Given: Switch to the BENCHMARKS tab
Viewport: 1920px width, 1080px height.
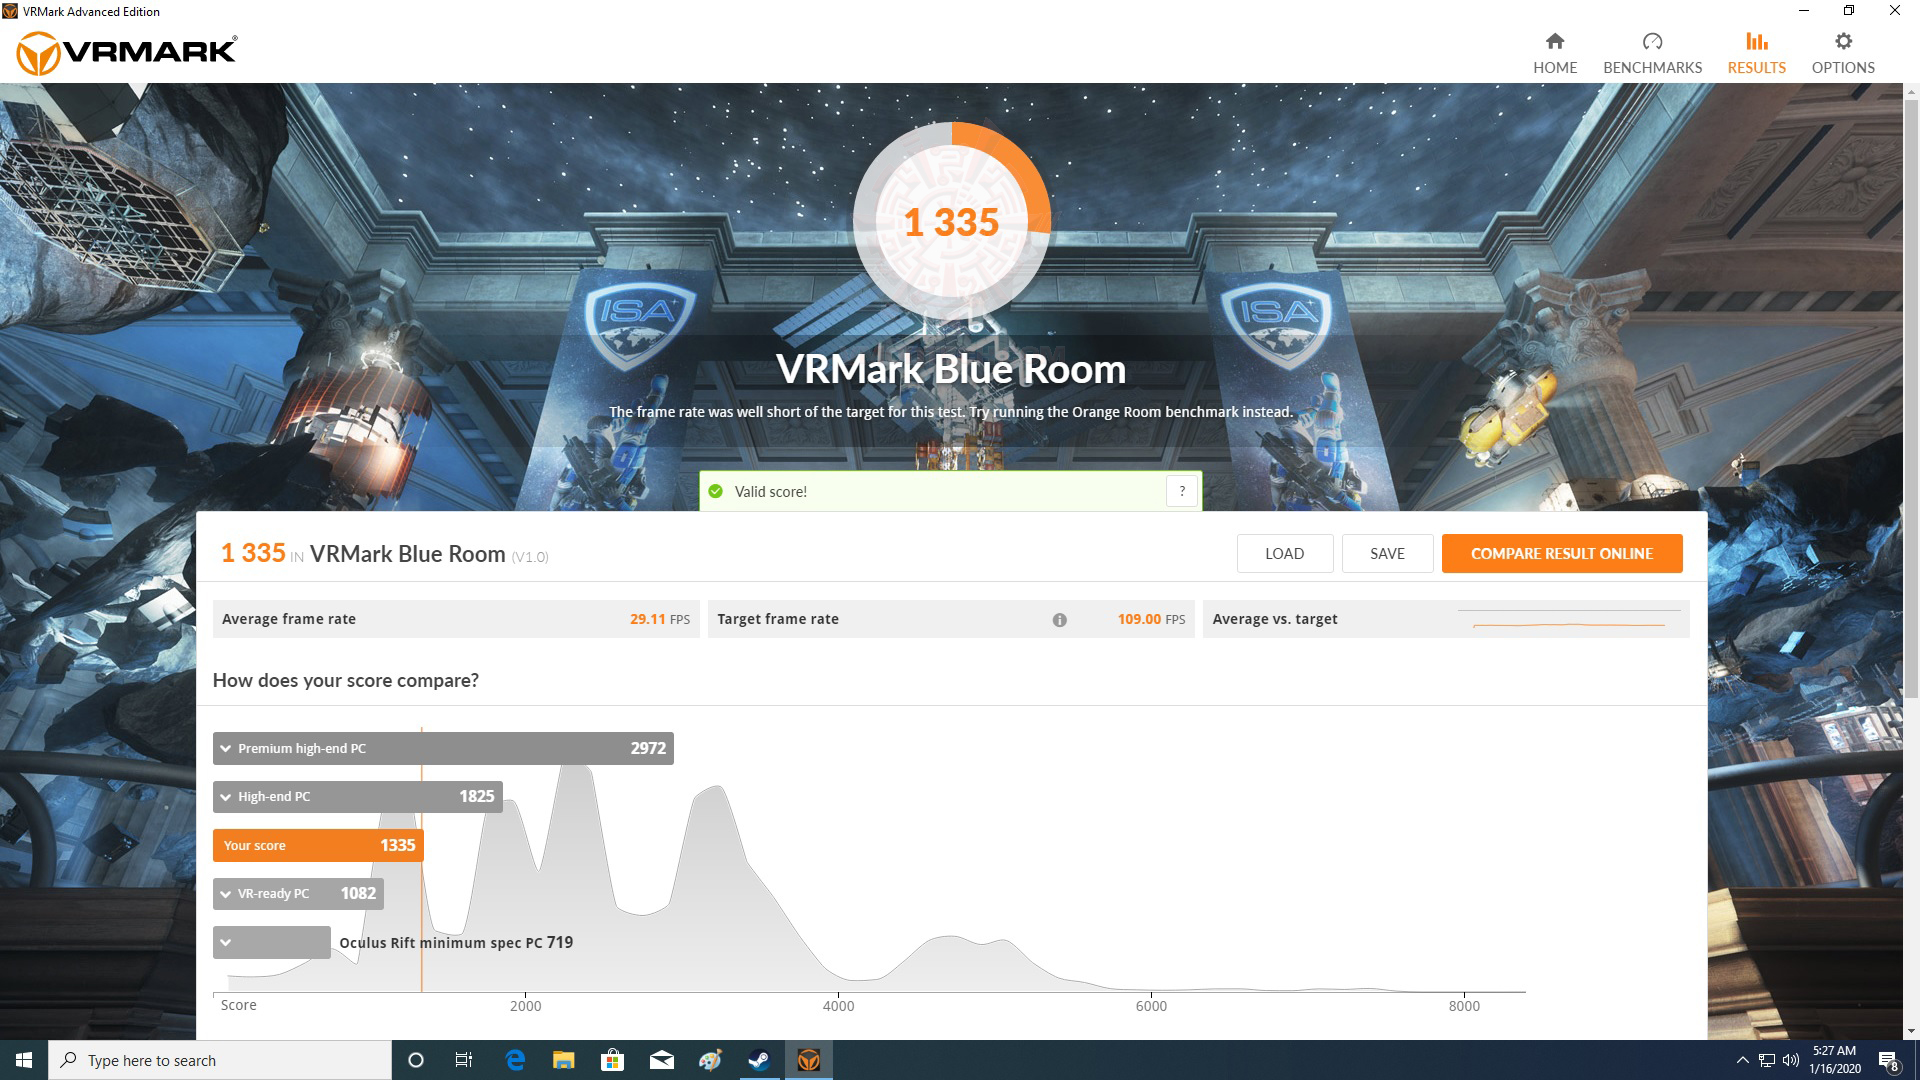Looking at the screenshot, I should click(1652, 50).
